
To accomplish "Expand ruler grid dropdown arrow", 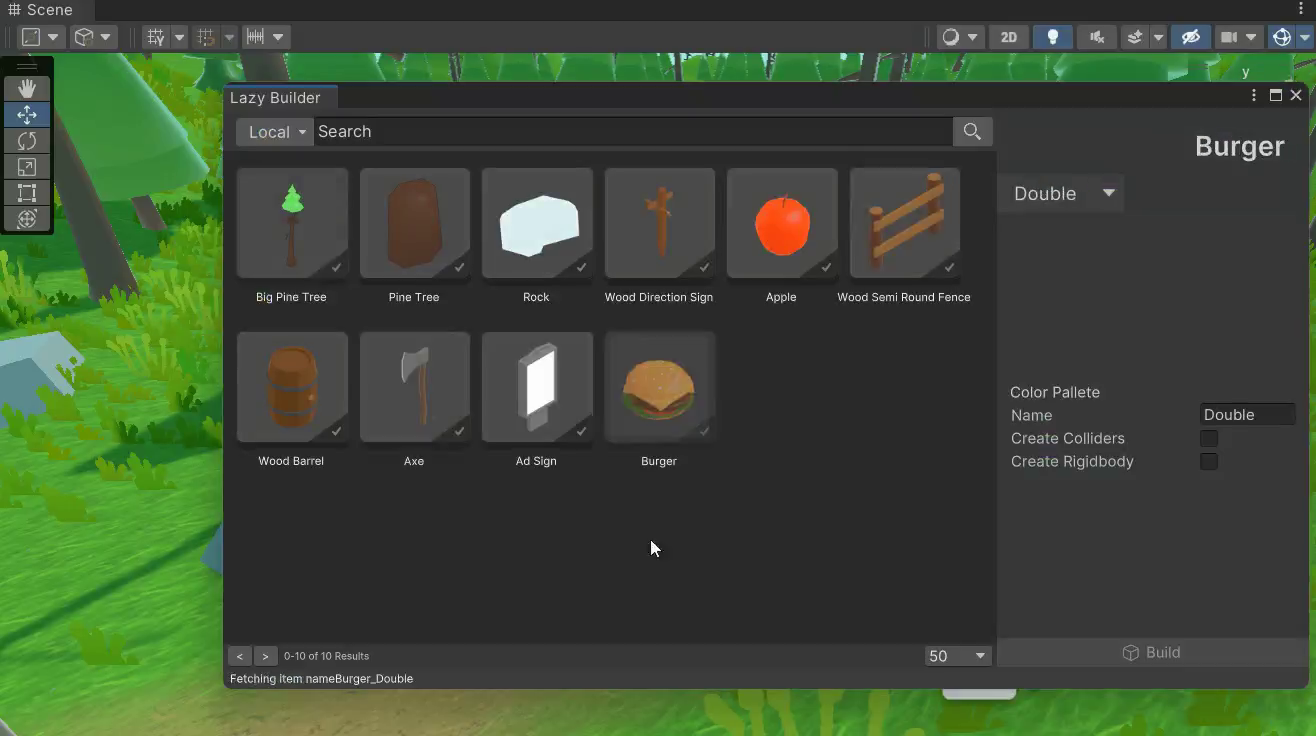I will click(278, 37).
